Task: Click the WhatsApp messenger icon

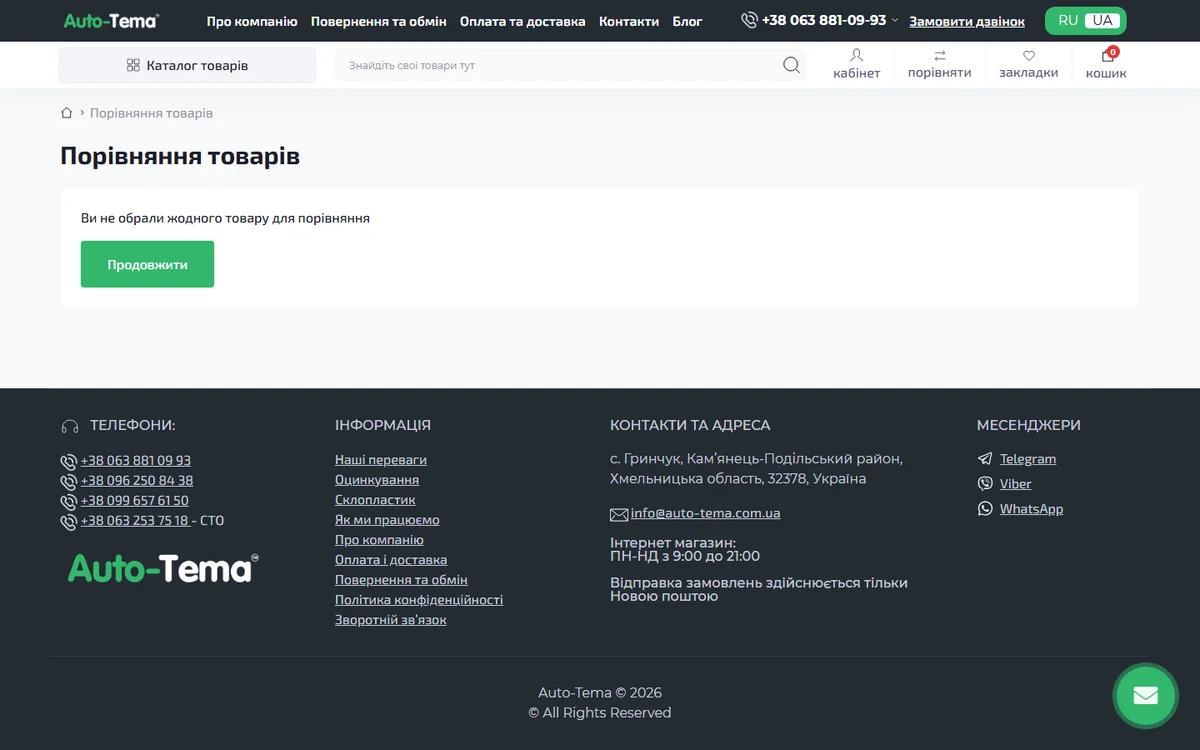Action: [x=985, y=509]
